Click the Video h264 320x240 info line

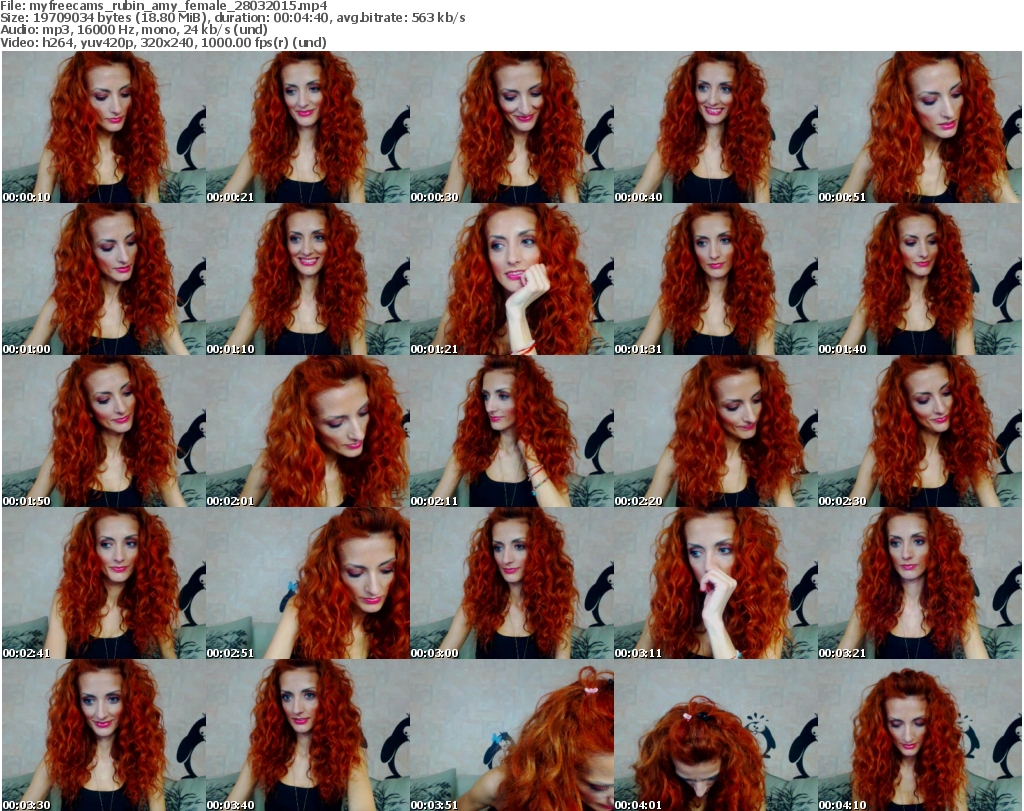(163, 42)
